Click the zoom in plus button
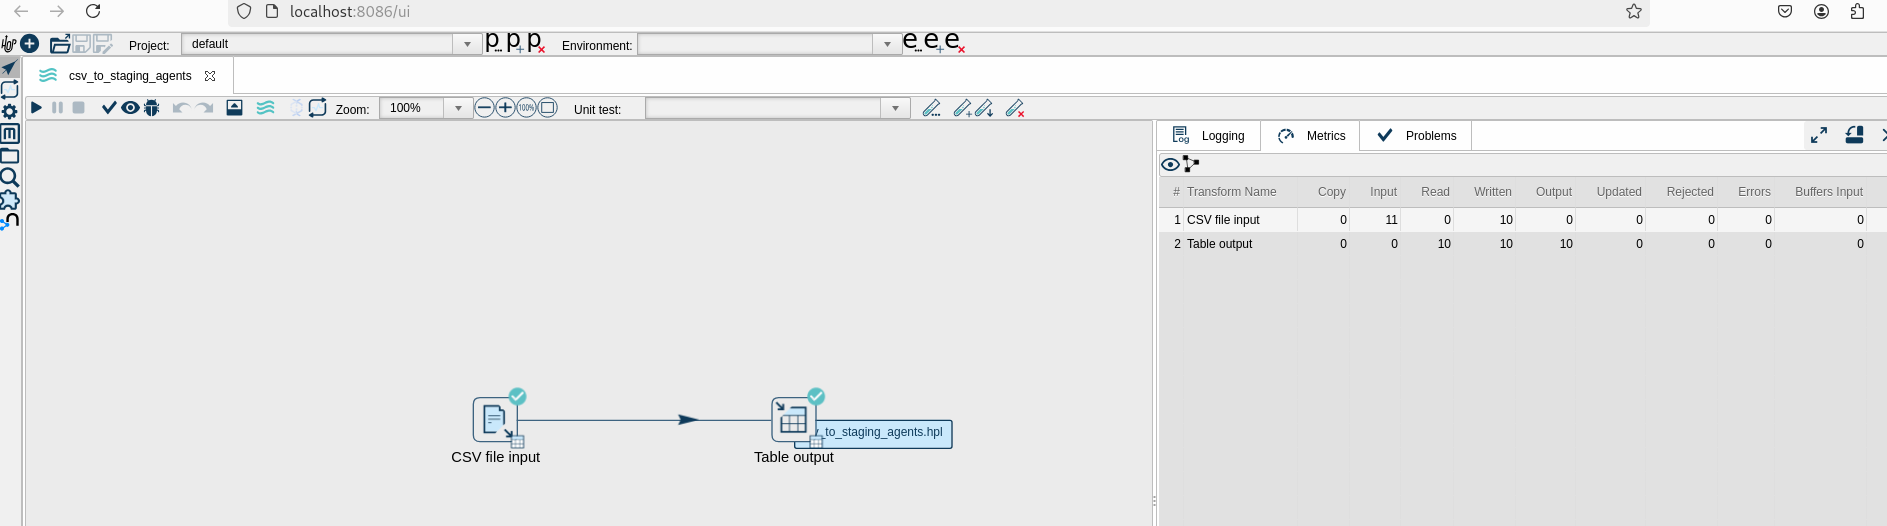1887x526 pixels. point(505,108)
